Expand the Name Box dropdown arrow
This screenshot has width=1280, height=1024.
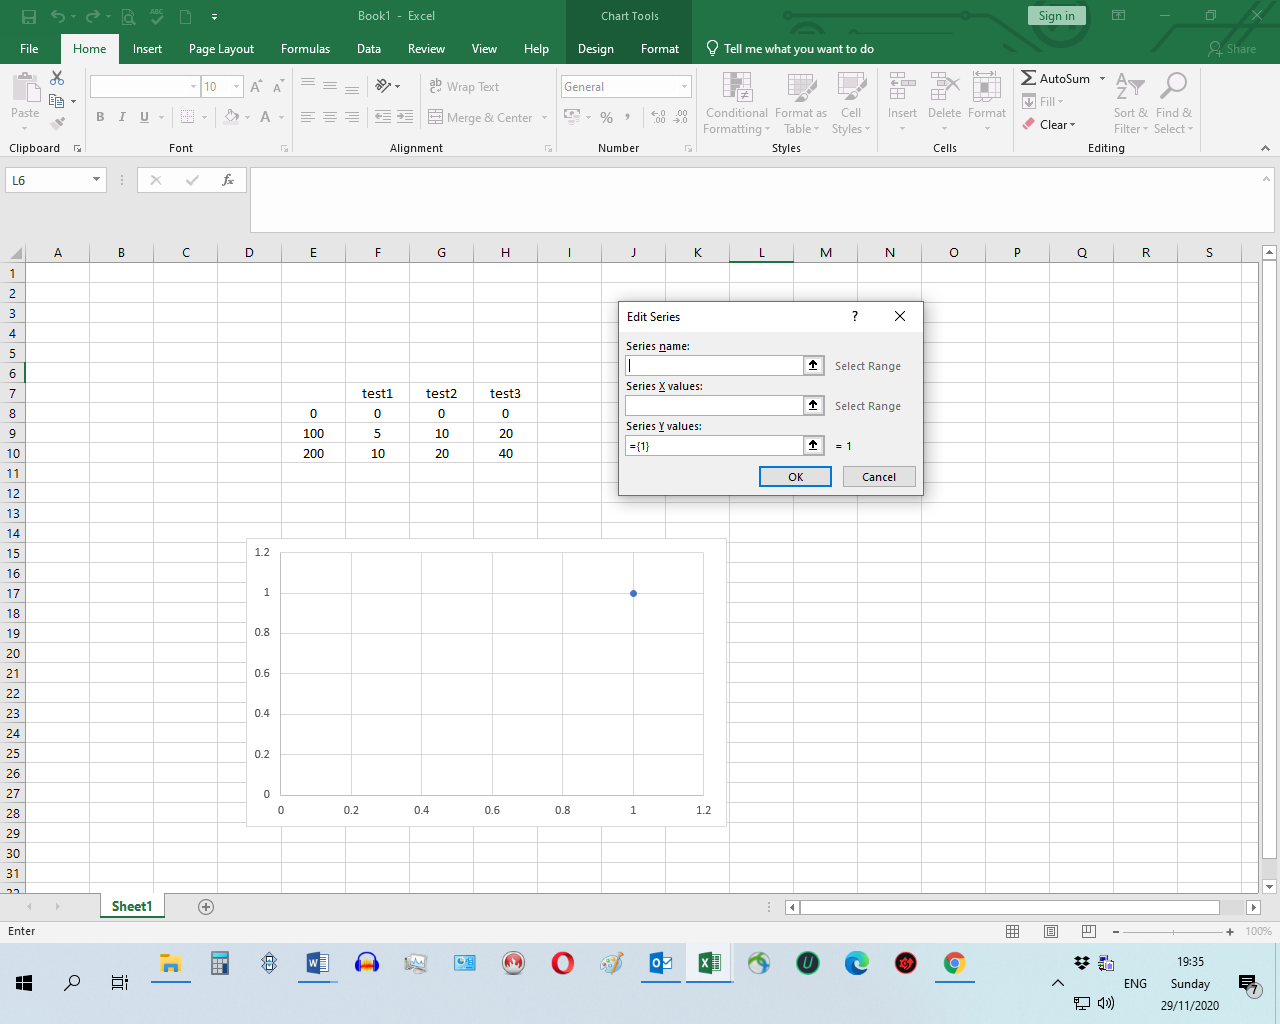[96, 180]
